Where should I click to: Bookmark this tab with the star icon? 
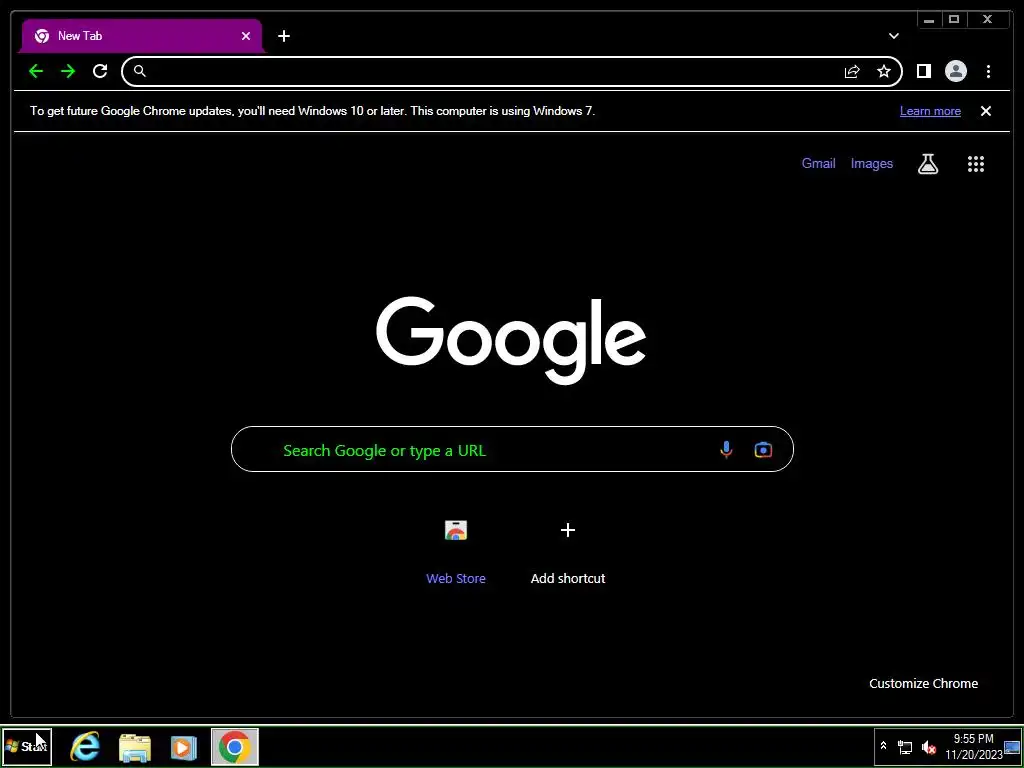884,71
